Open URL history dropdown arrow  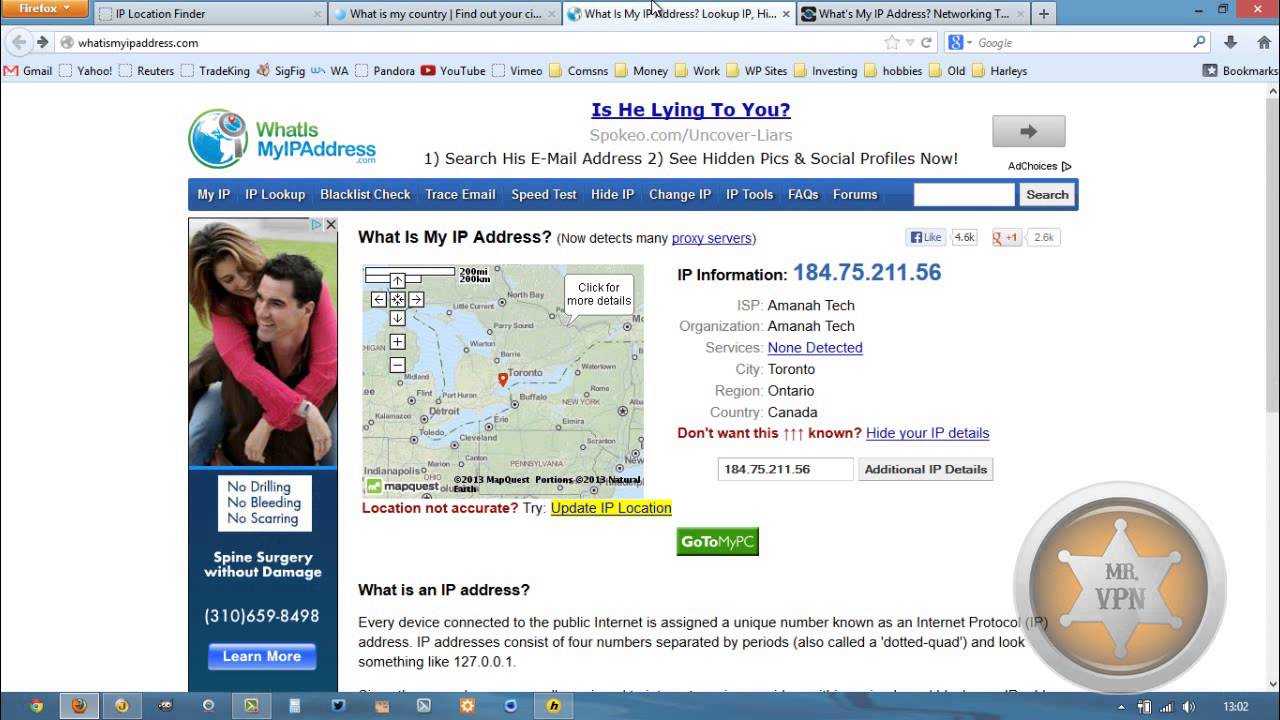pos(910,42)
